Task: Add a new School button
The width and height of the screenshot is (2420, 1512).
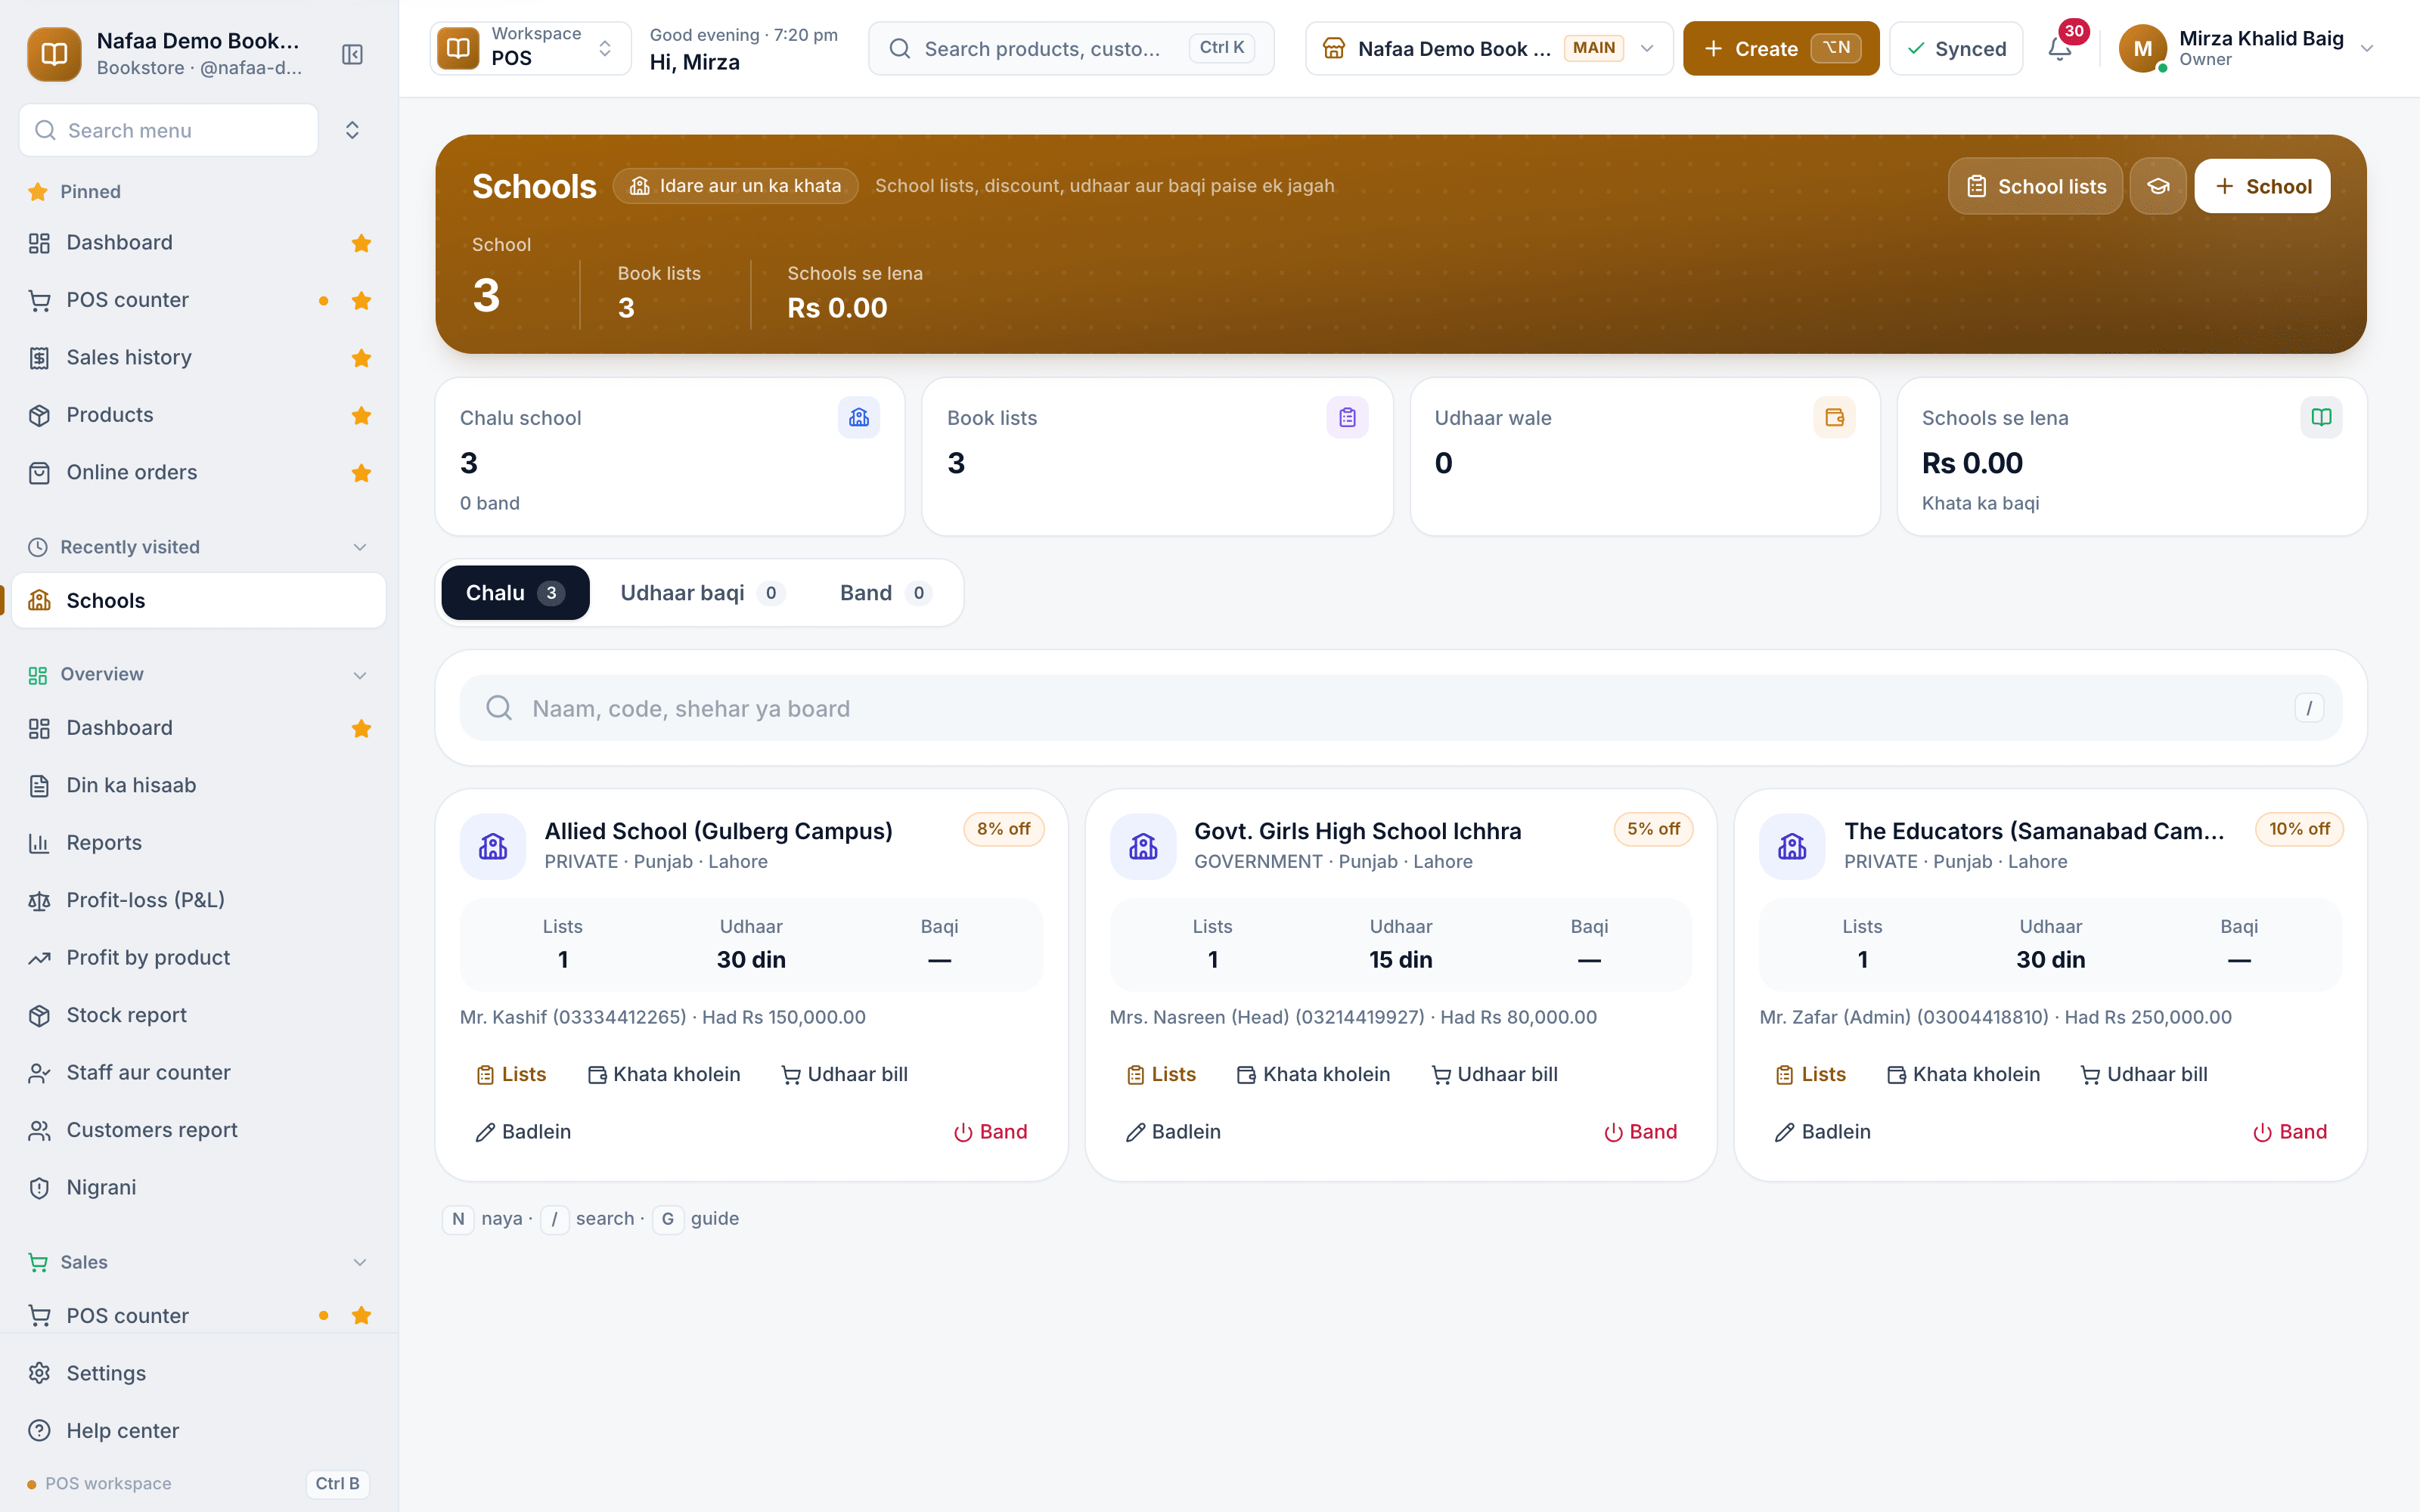Action: (2262, 186)
